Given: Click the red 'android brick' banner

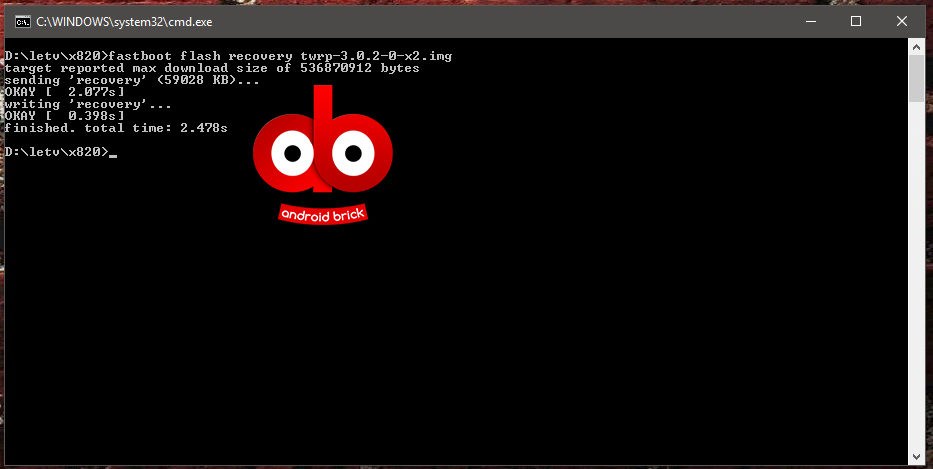Looking at the screenshot, I should (x=323, y=214).
